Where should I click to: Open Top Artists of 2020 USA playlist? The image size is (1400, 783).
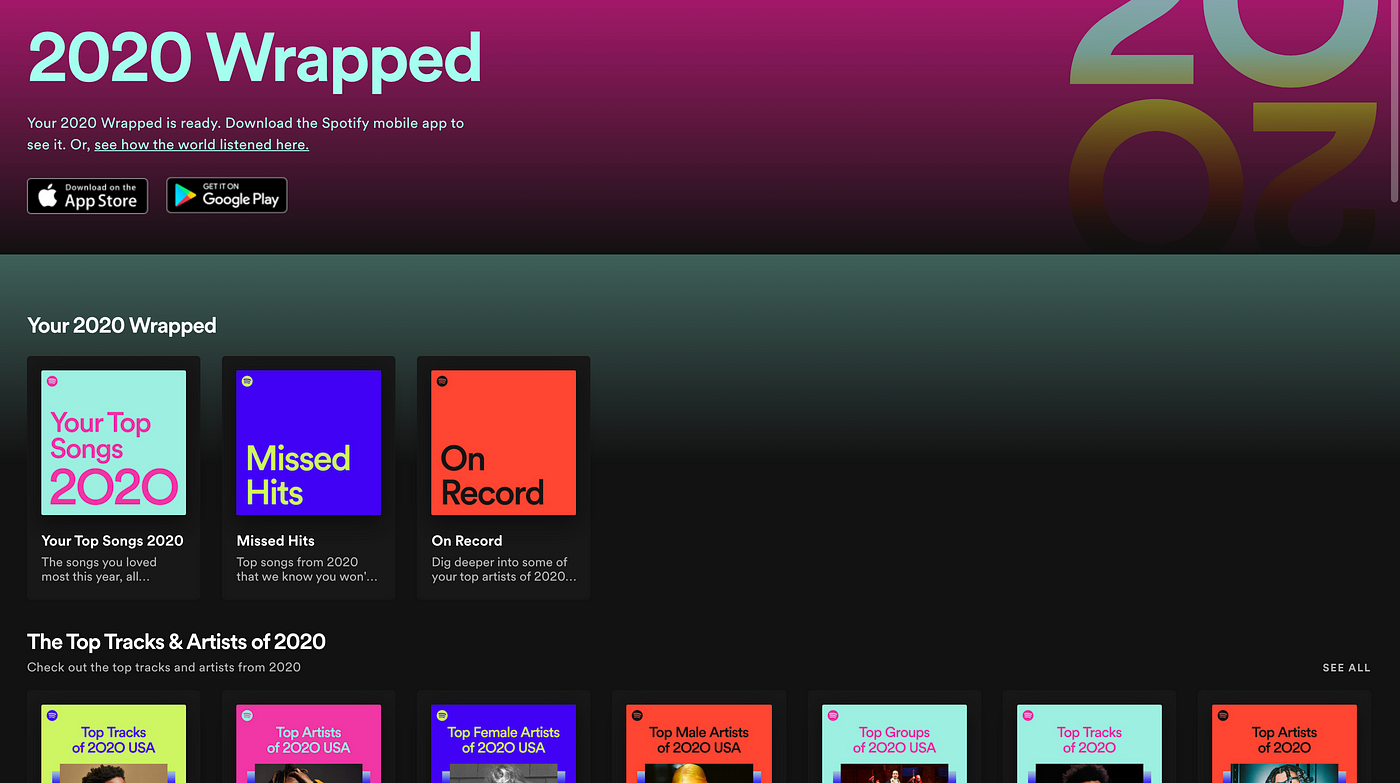(x=308, y=737)
